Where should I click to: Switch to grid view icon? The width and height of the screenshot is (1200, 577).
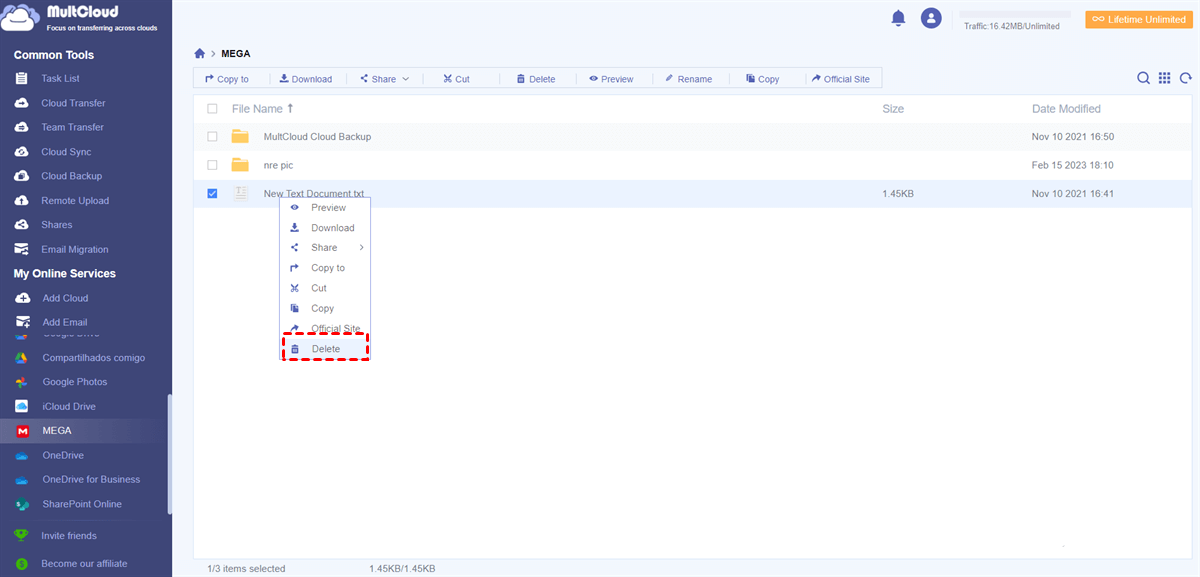pos(1165,78)
